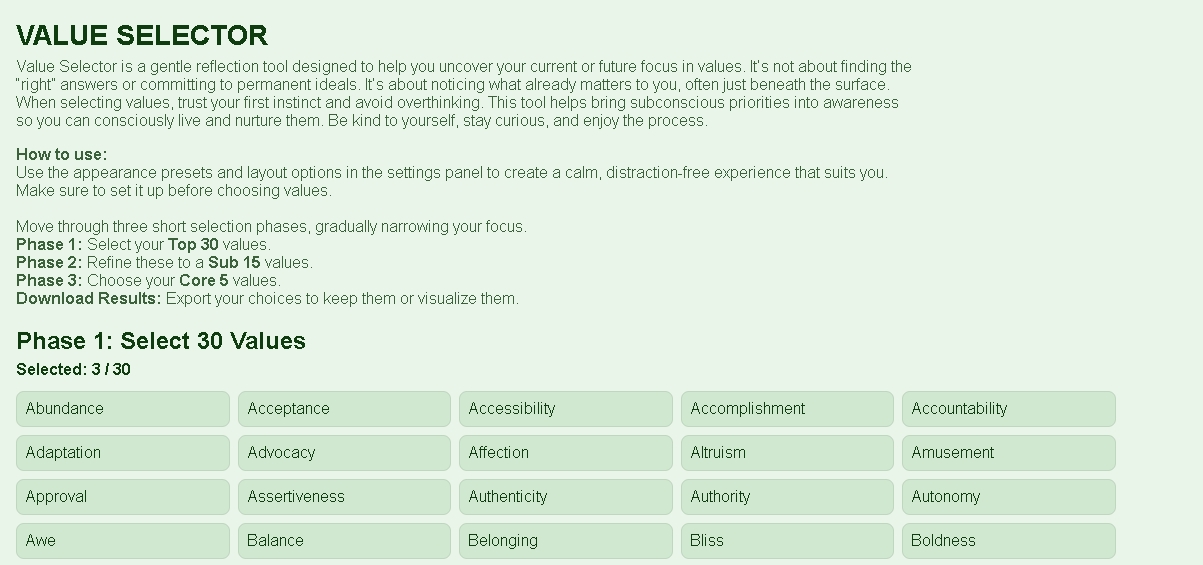Choose the Balance value button

[x=344, y=541]
